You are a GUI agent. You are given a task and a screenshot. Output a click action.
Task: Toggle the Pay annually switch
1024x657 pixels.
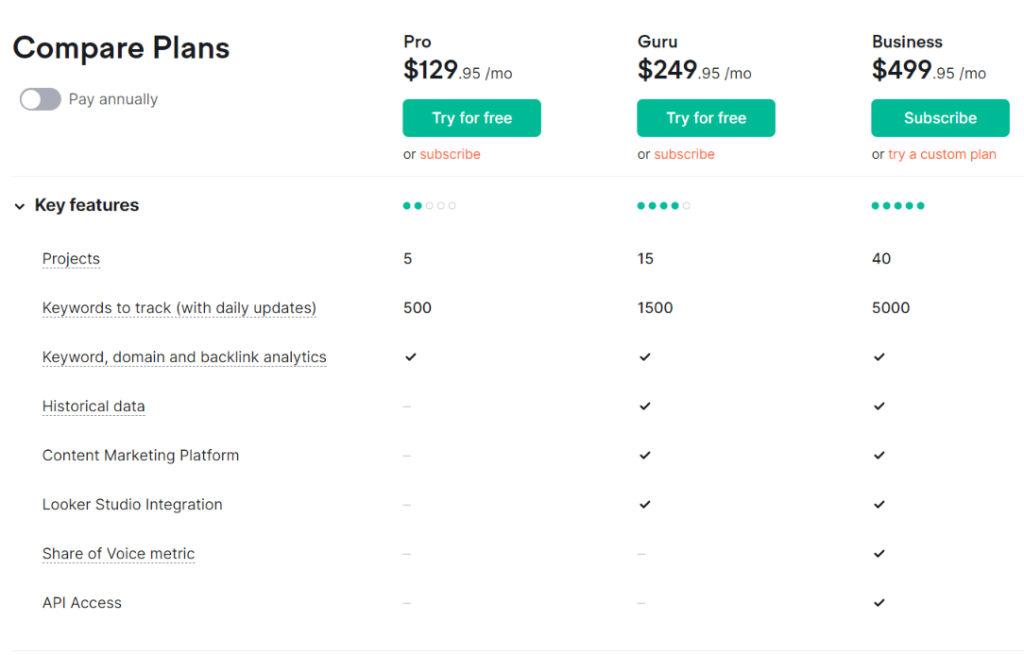click(38, 99)
